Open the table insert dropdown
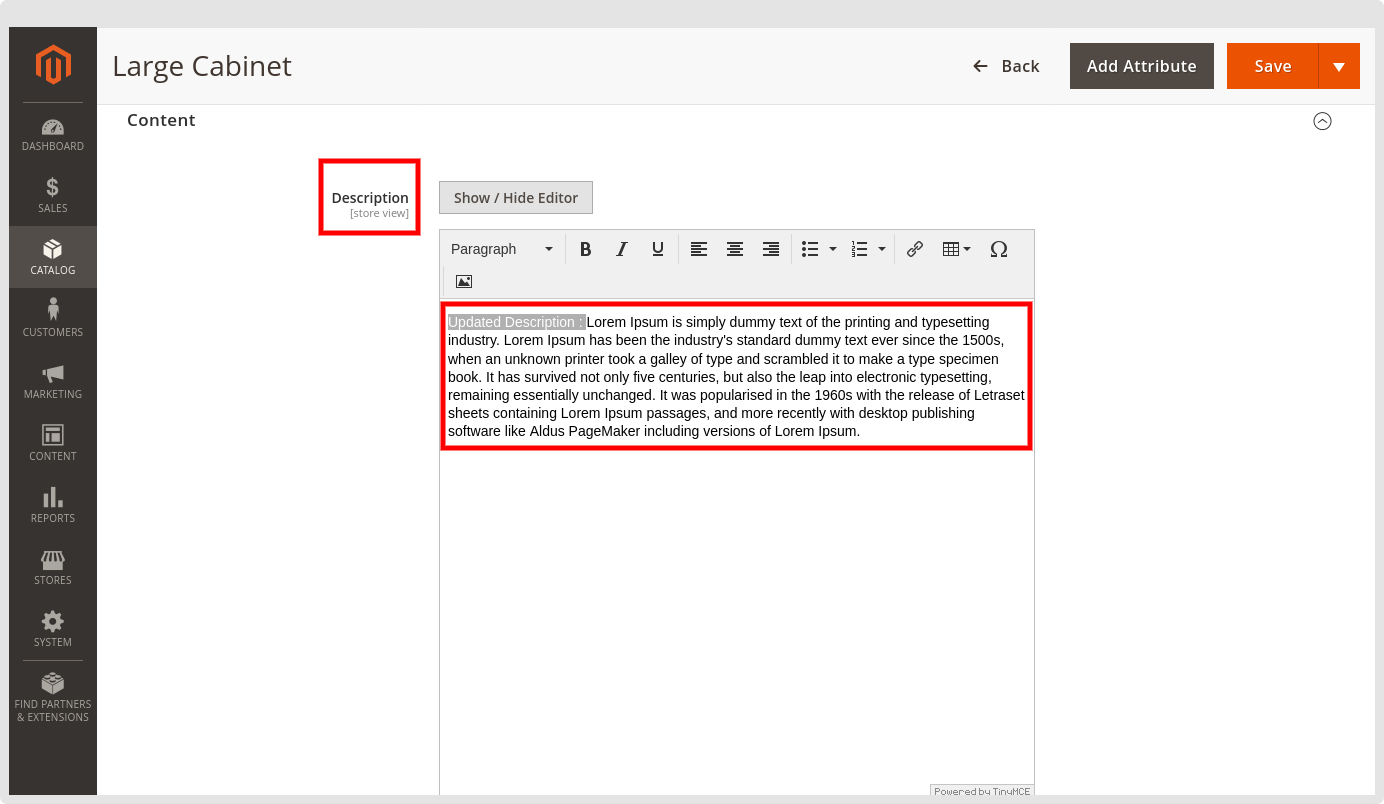This screenshot has width=1384, height=804. pyautogui.click(x=956, y=249)
